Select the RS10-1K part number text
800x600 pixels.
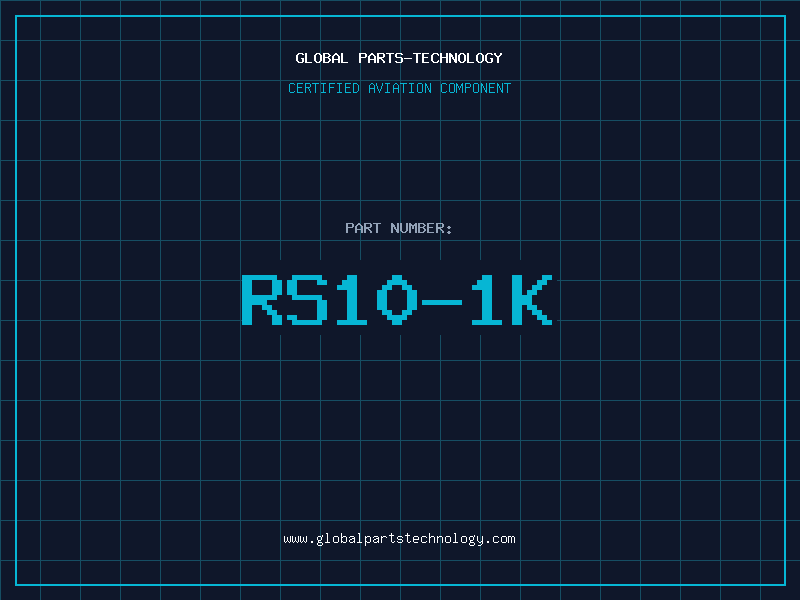coord(396,300)
